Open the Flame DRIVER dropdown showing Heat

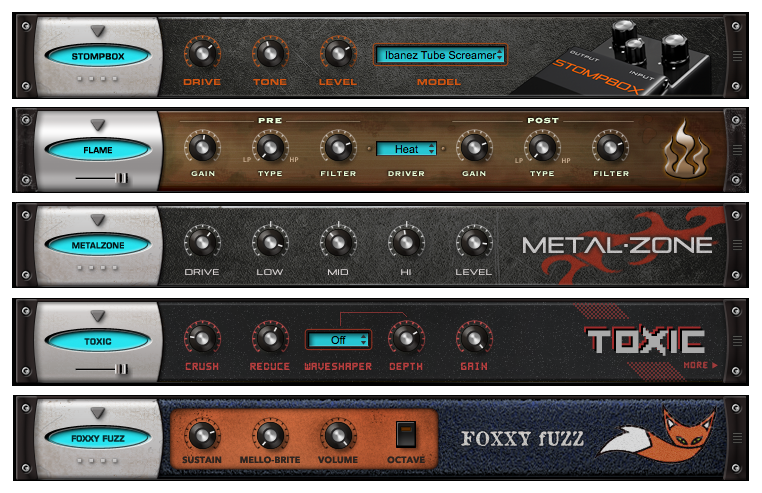click(406, 149)
